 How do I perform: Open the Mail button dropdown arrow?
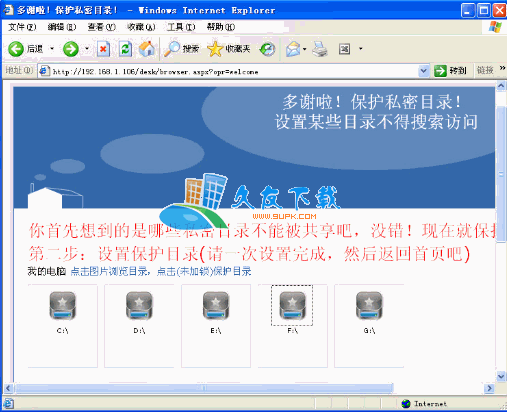[x=305, y=49]
